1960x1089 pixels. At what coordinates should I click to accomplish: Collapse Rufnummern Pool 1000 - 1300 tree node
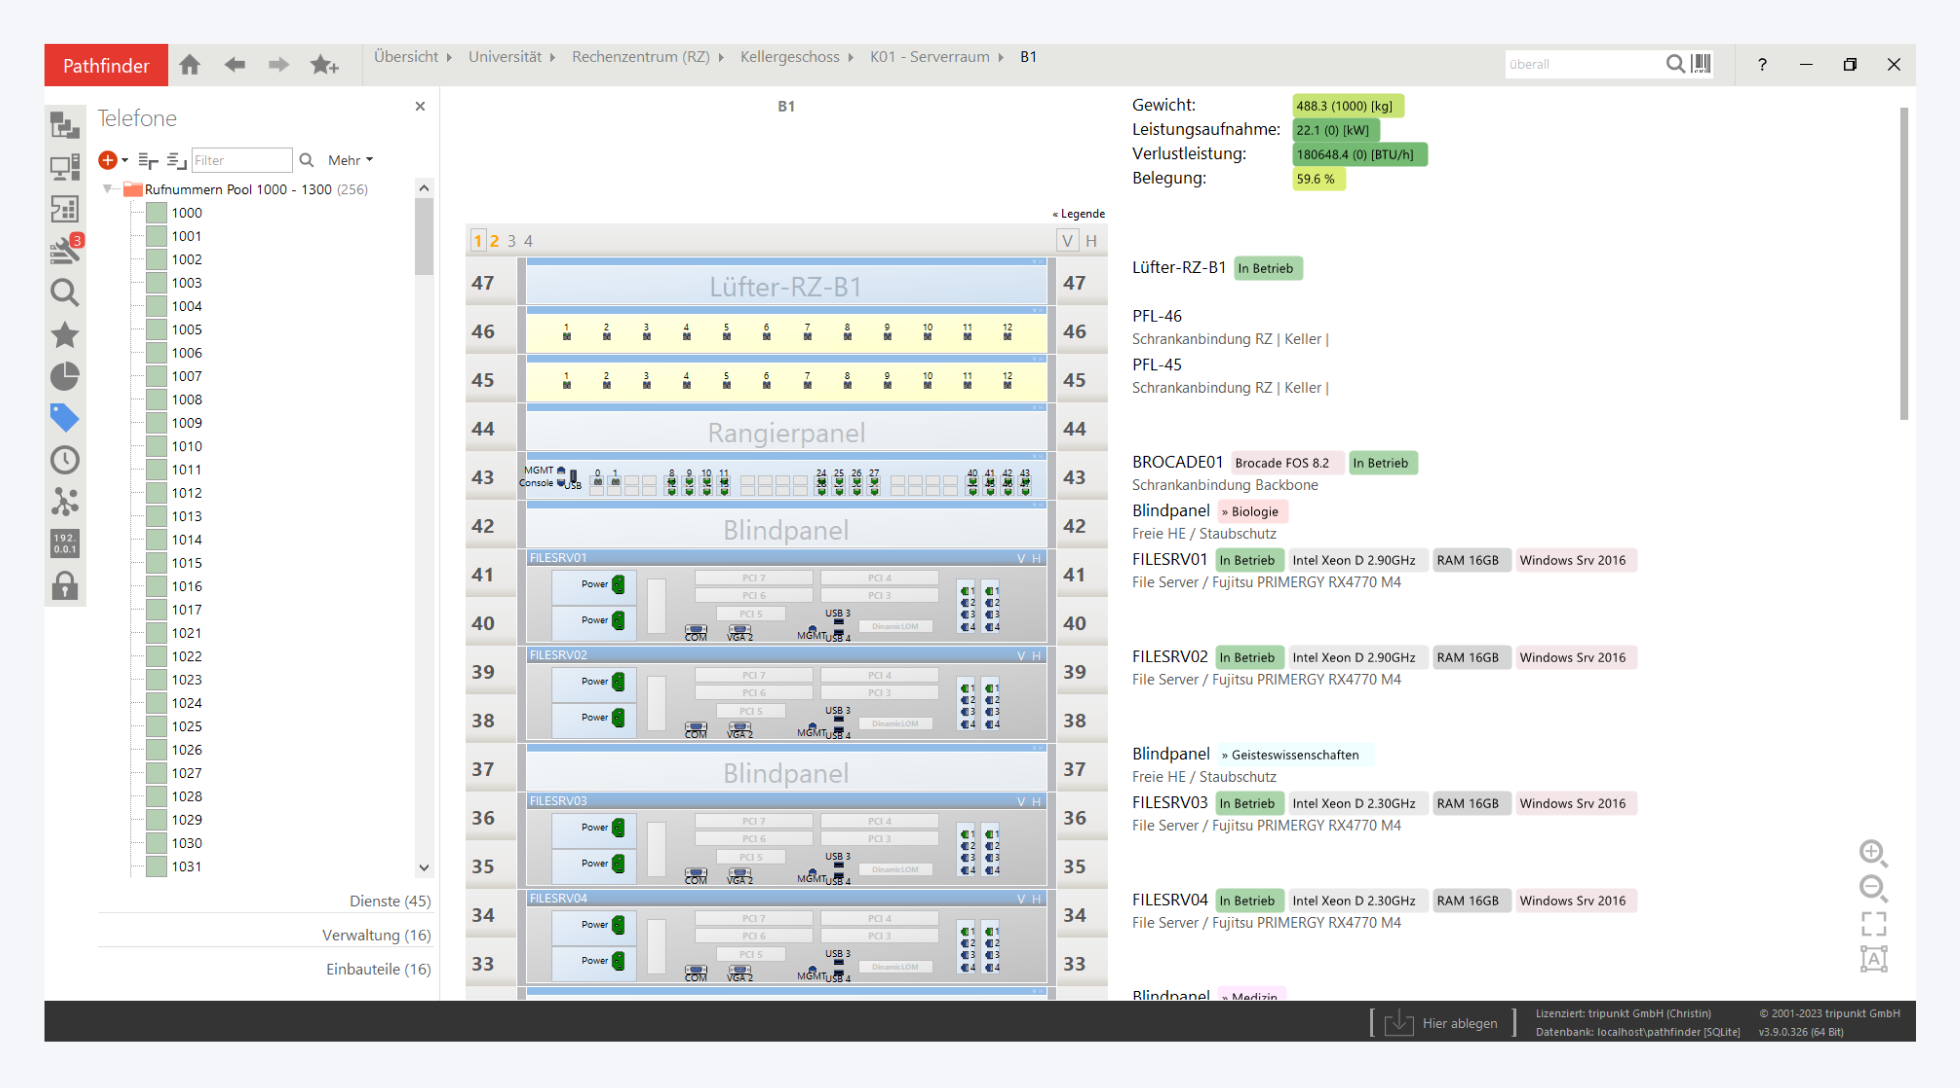click(x=108, y=189)
